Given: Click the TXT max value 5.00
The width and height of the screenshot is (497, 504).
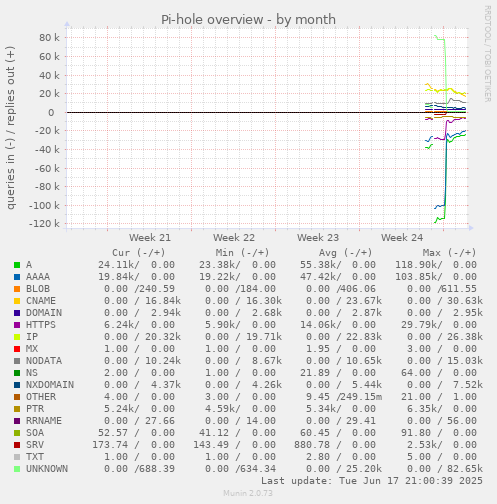Looking at the screenshot, I should click(x=419, y=457).
